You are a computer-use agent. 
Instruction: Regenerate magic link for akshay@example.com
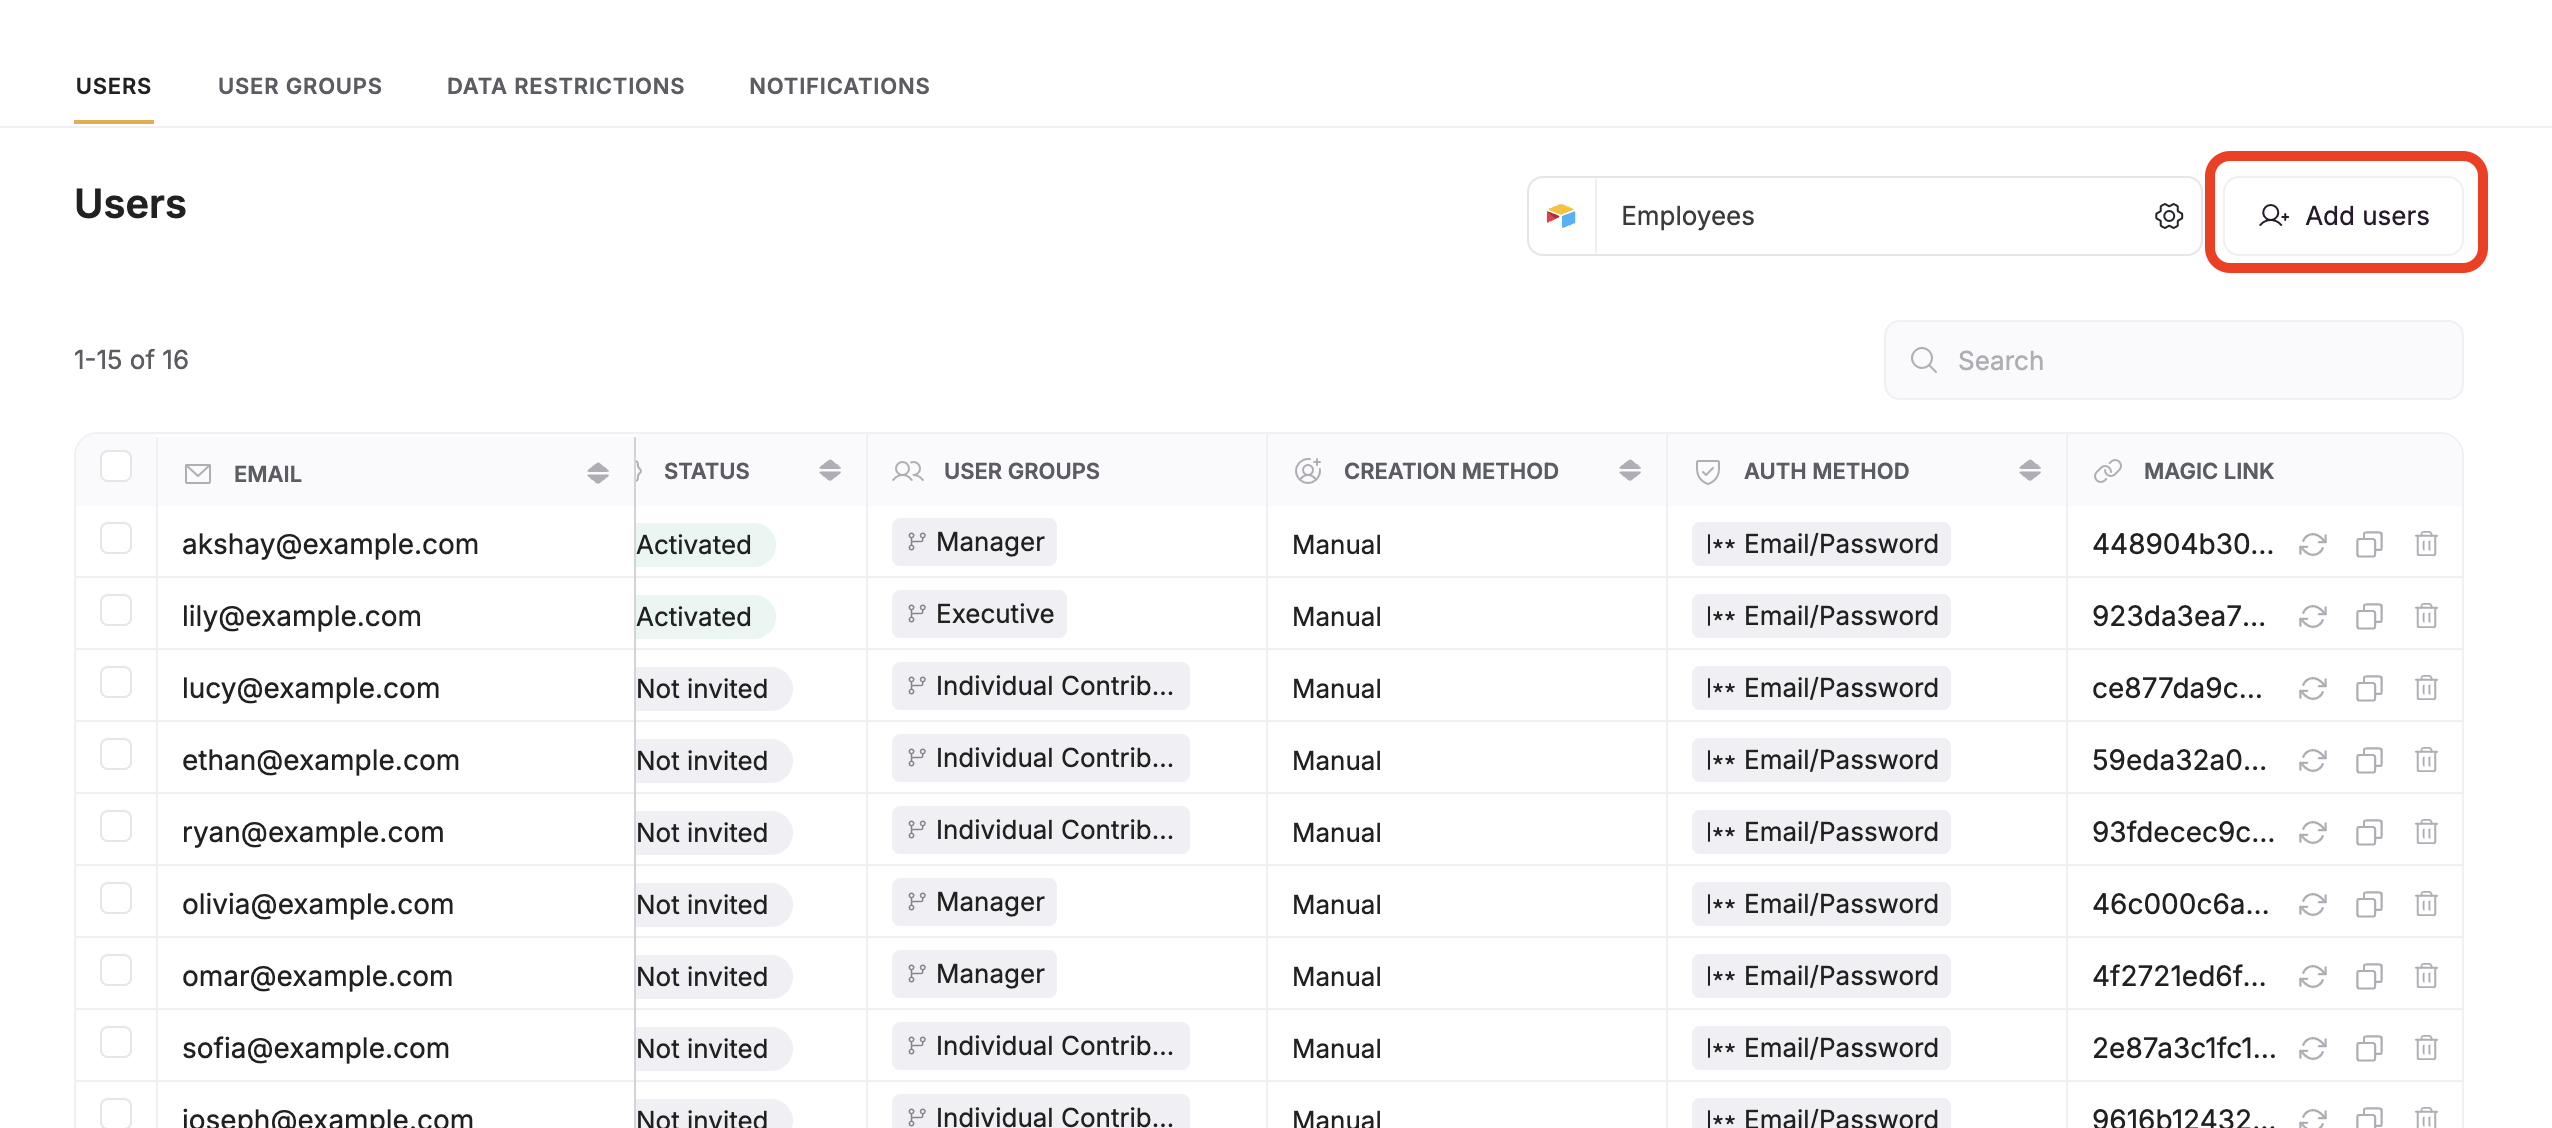coord(2312,544)
